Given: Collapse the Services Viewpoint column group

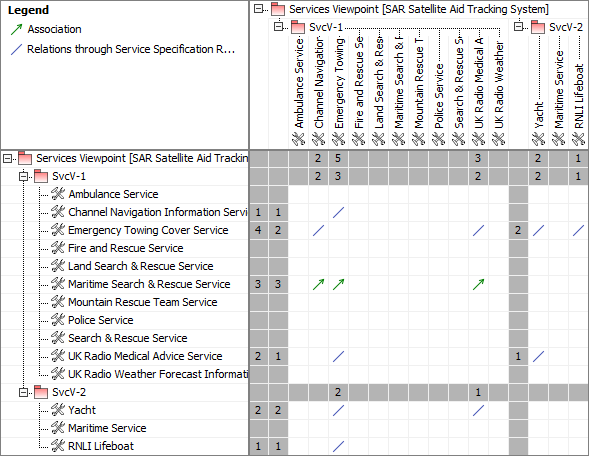Looking at the screenshot, I should (x=258, y=9).
